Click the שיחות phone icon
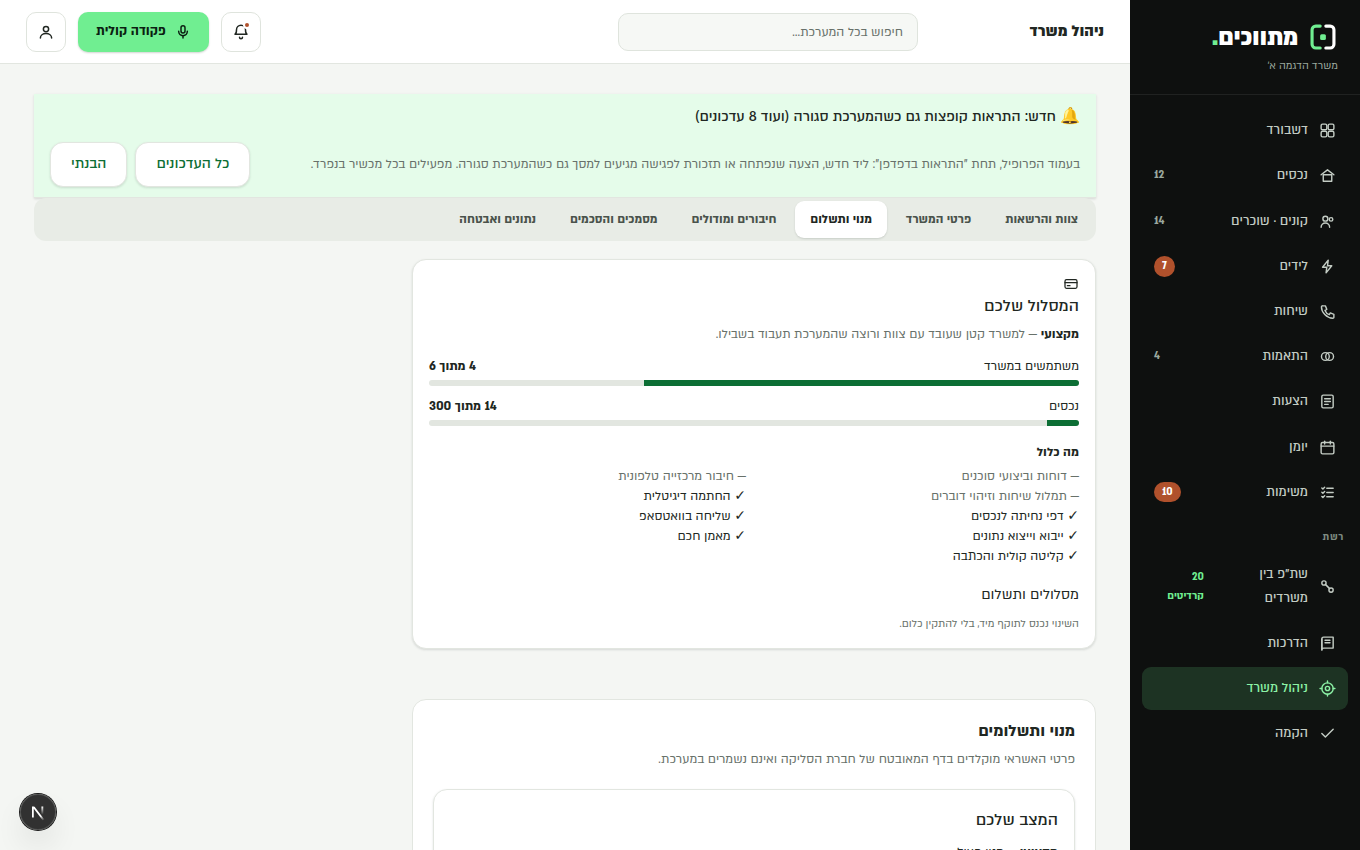The image size is (1360, 850). pyautogui.click(x=1327, y=311)
